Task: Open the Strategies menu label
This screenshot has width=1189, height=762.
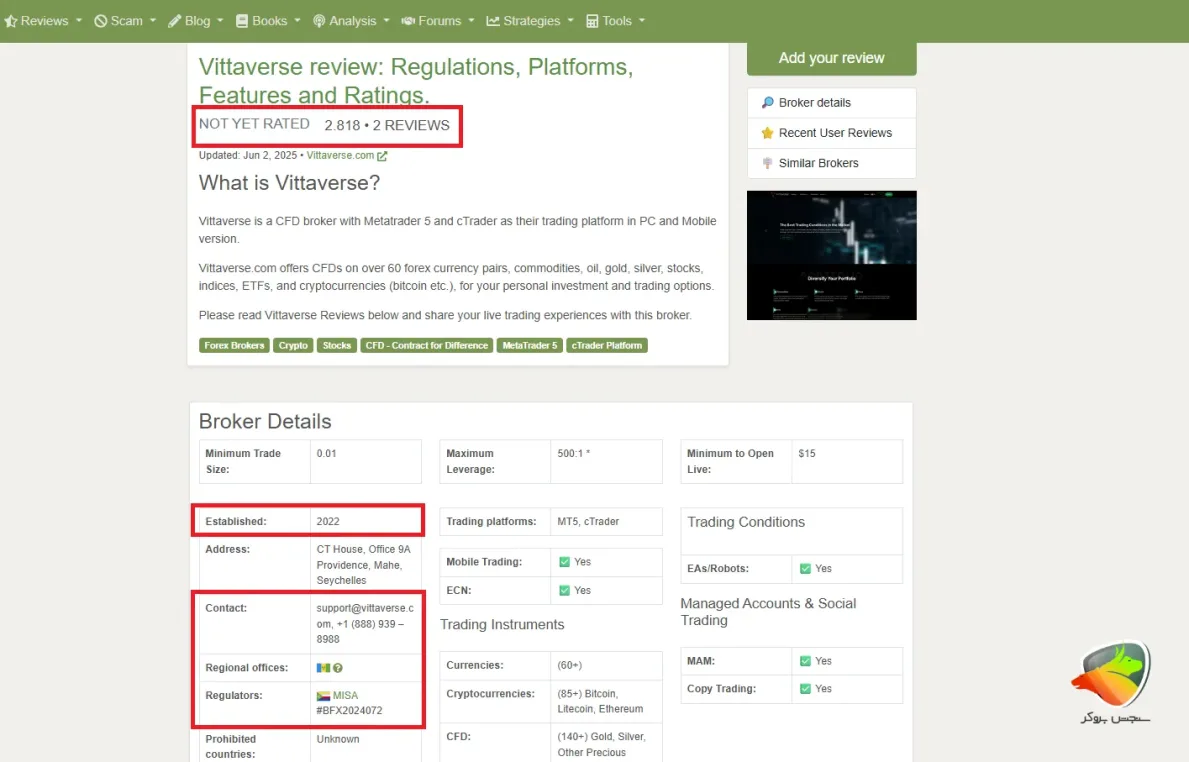Action: (x=532, y=21)
